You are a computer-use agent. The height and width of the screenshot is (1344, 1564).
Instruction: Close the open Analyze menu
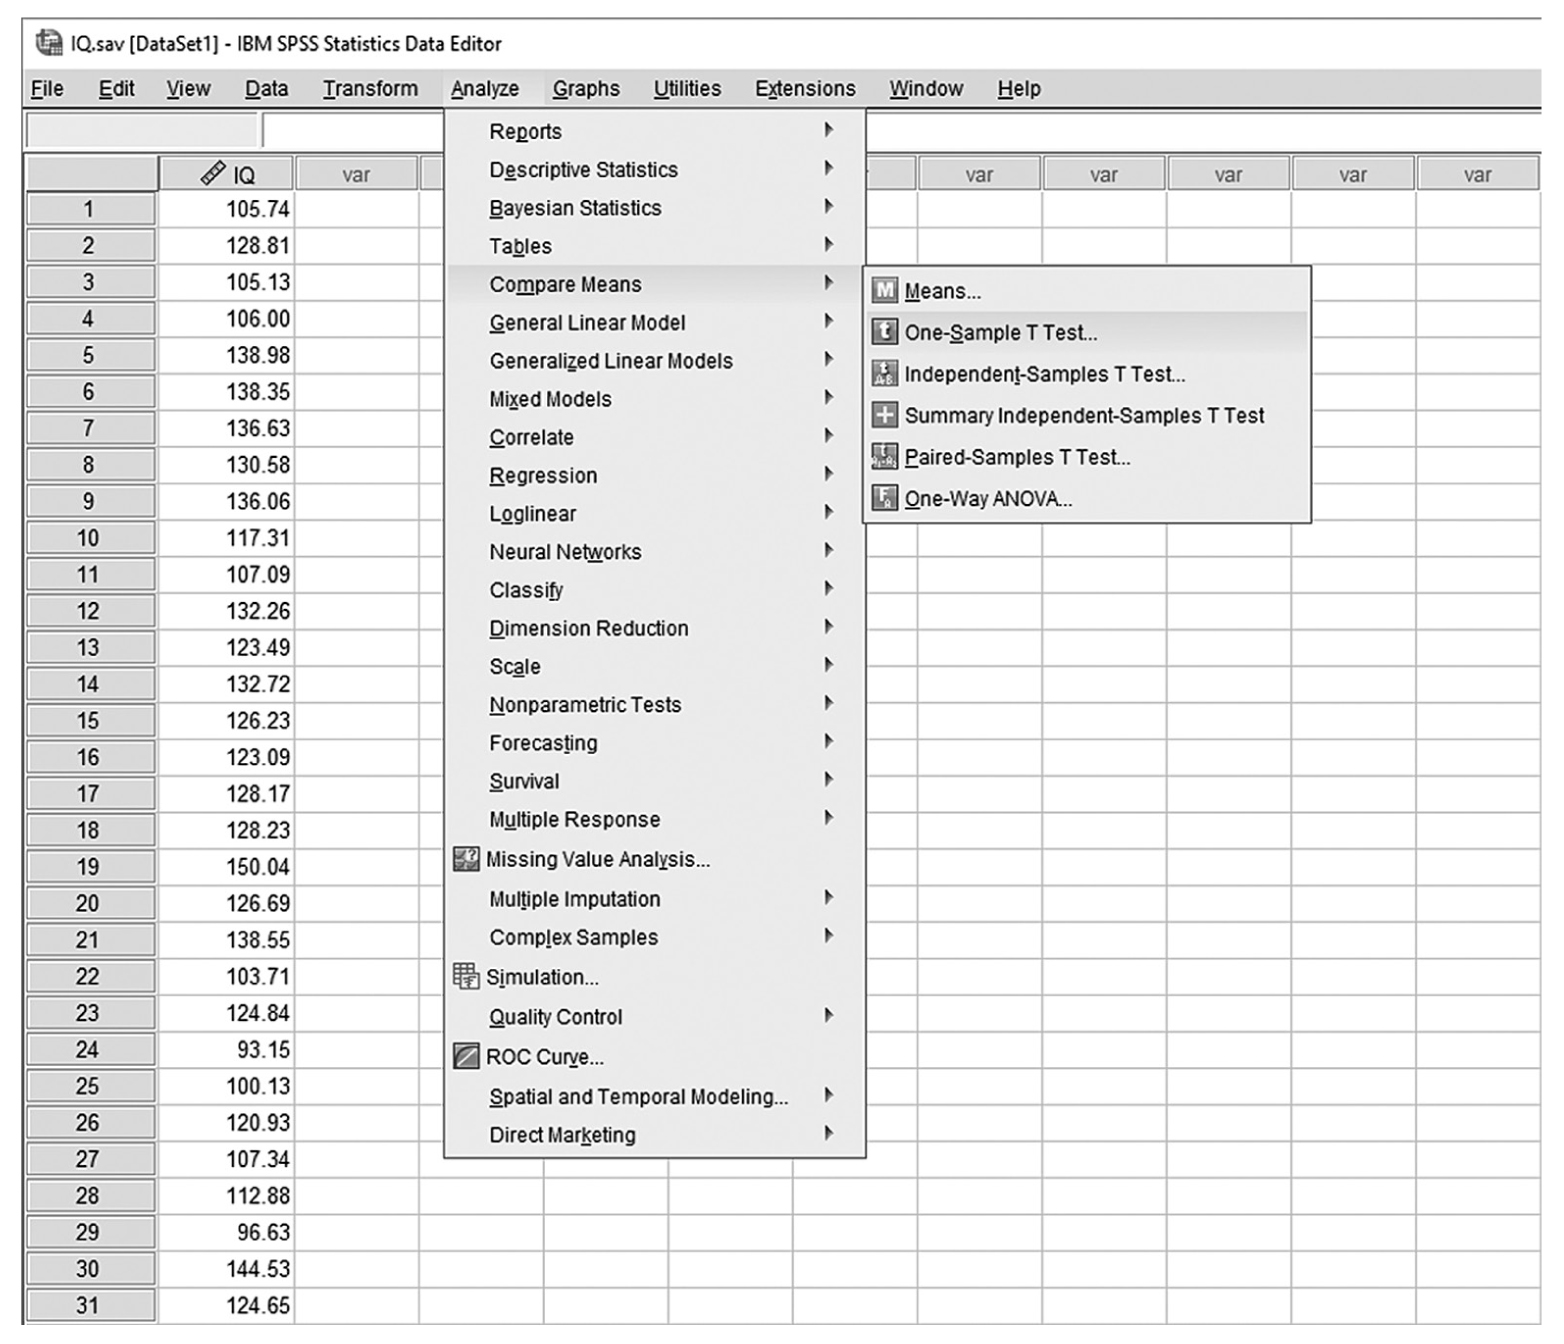[485, 89]
